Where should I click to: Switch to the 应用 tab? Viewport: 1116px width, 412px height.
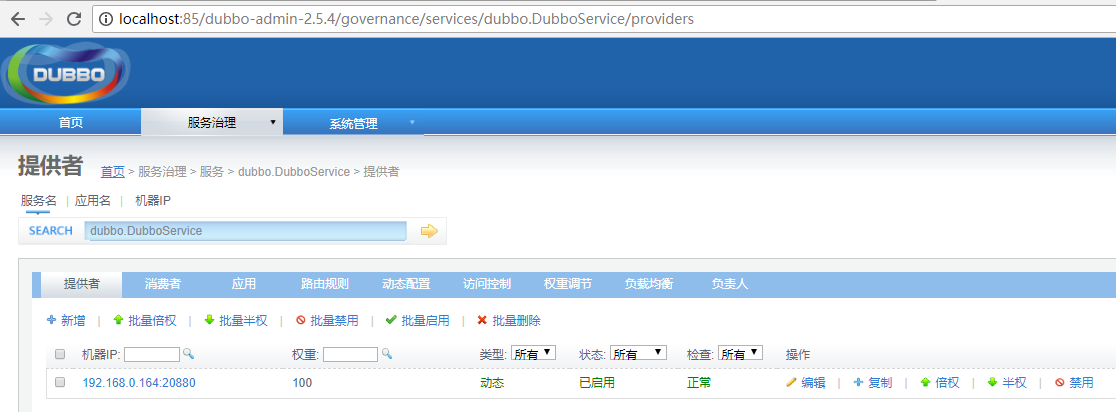tap(243, 284)
